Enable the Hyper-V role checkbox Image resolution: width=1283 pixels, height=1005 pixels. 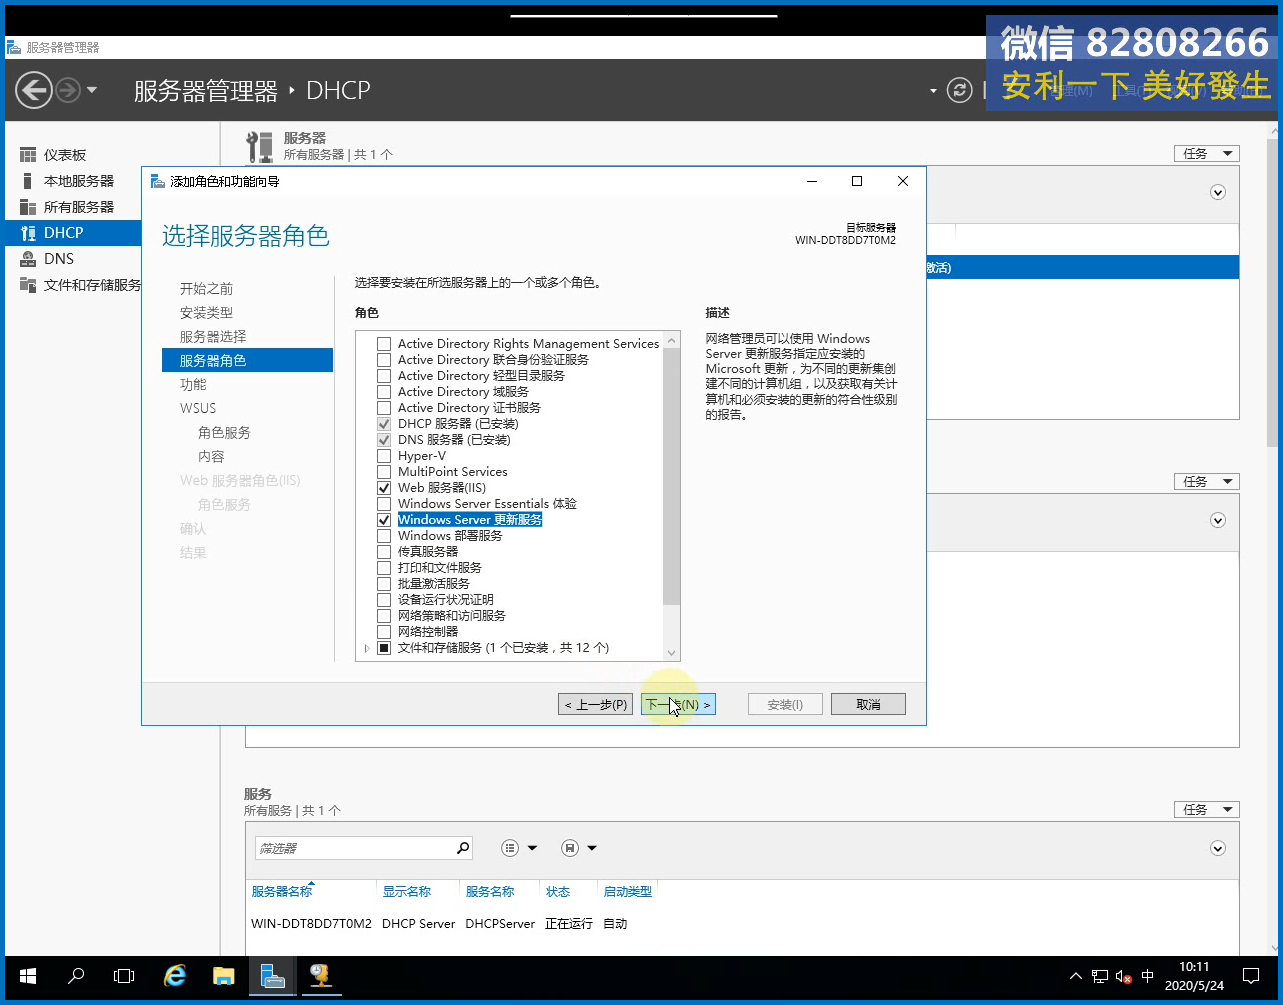(x=384, y=456)
